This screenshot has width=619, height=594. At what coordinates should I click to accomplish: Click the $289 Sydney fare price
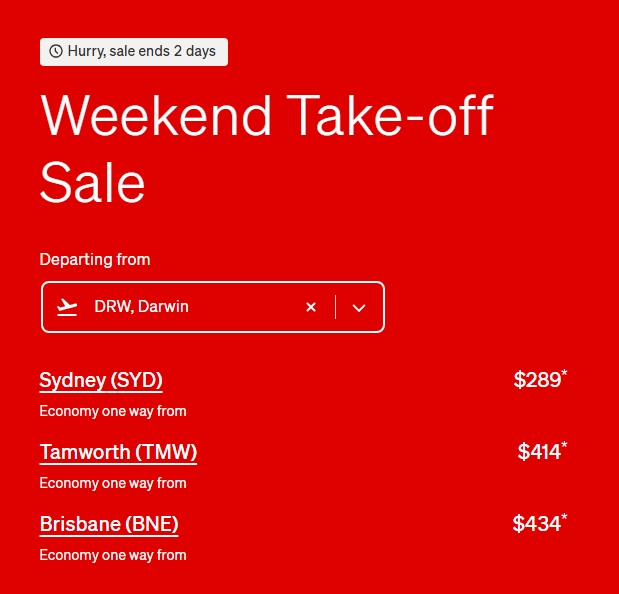537,380
